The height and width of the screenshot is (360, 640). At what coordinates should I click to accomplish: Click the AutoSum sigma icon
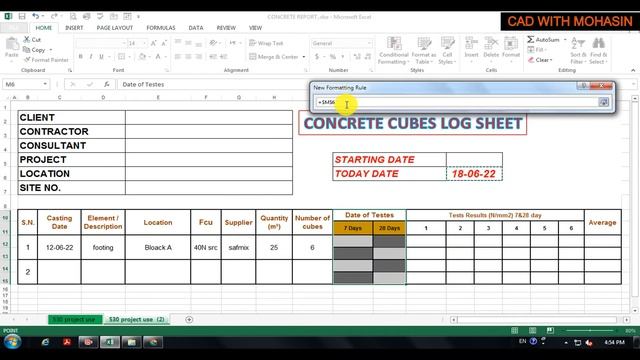[530, 39]
